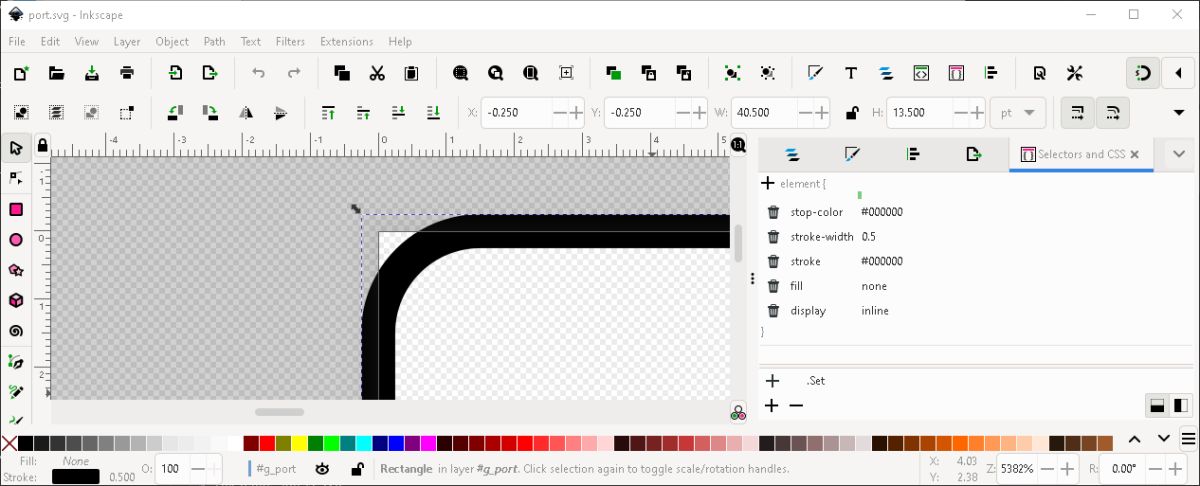Click the .Set selector entry
This screenshot has width=1200, height=486.
816,381
